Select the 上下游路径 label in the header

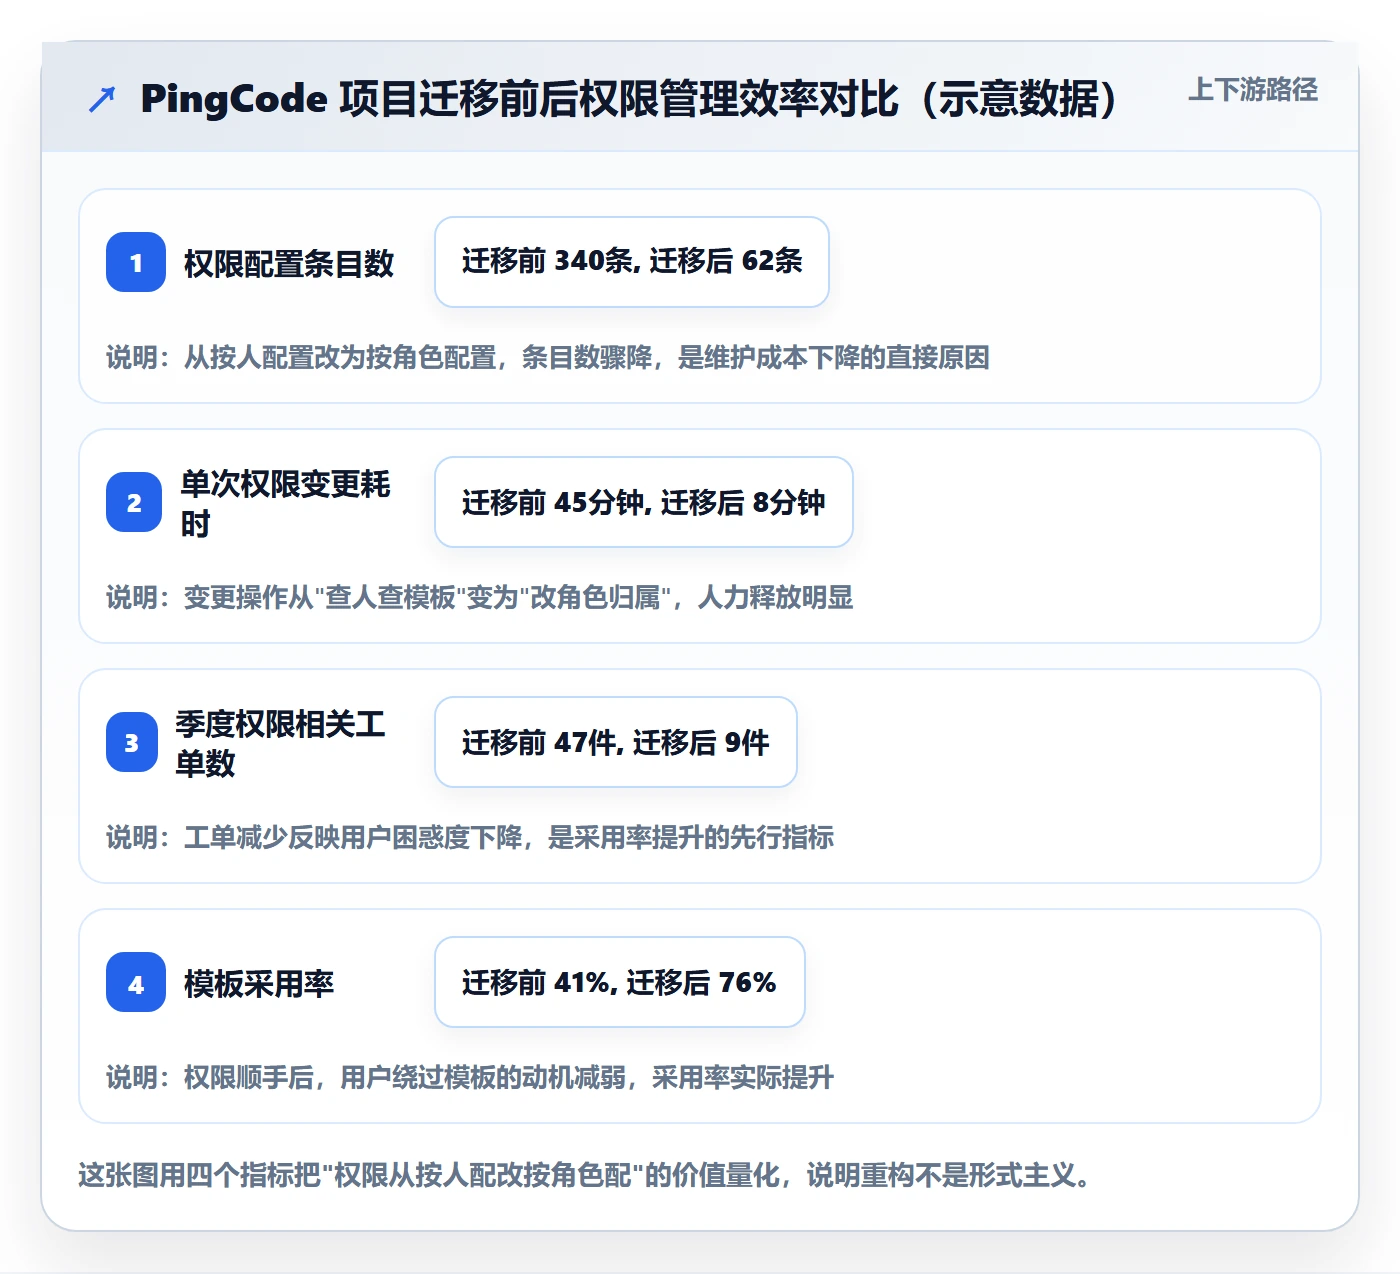pyautogui.click(x=1253, y=89)
